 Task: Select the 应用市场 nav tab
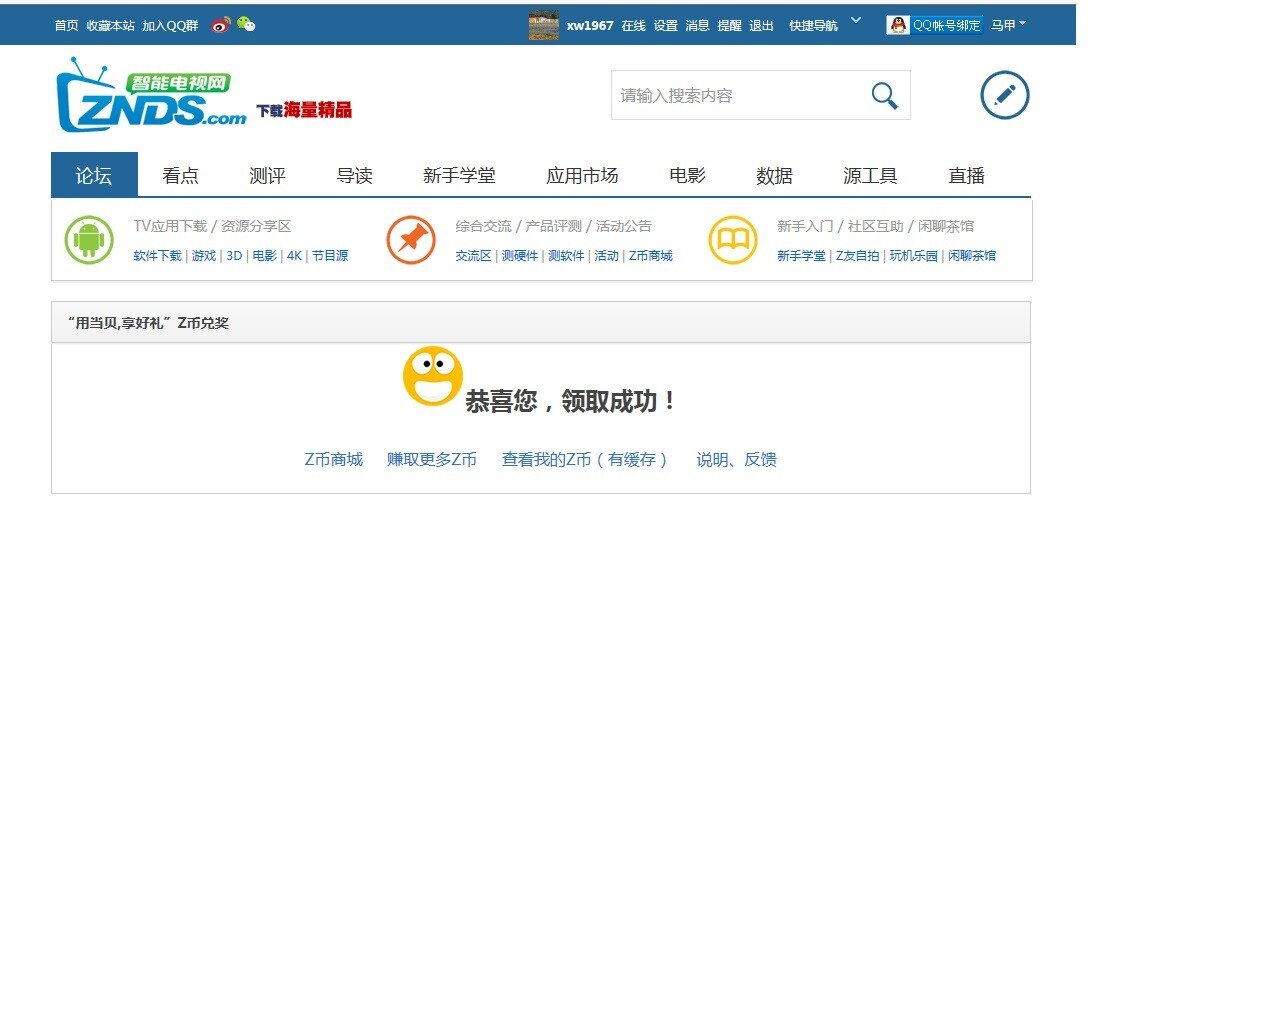pyautogui.click(x=582, y=175)
